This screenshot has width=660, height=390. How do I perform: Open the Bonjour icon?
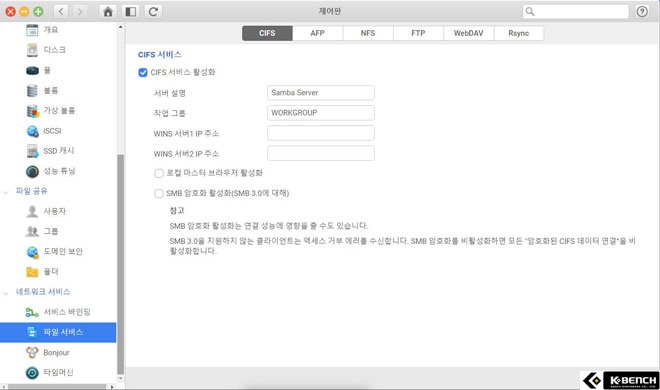(32, 353)
